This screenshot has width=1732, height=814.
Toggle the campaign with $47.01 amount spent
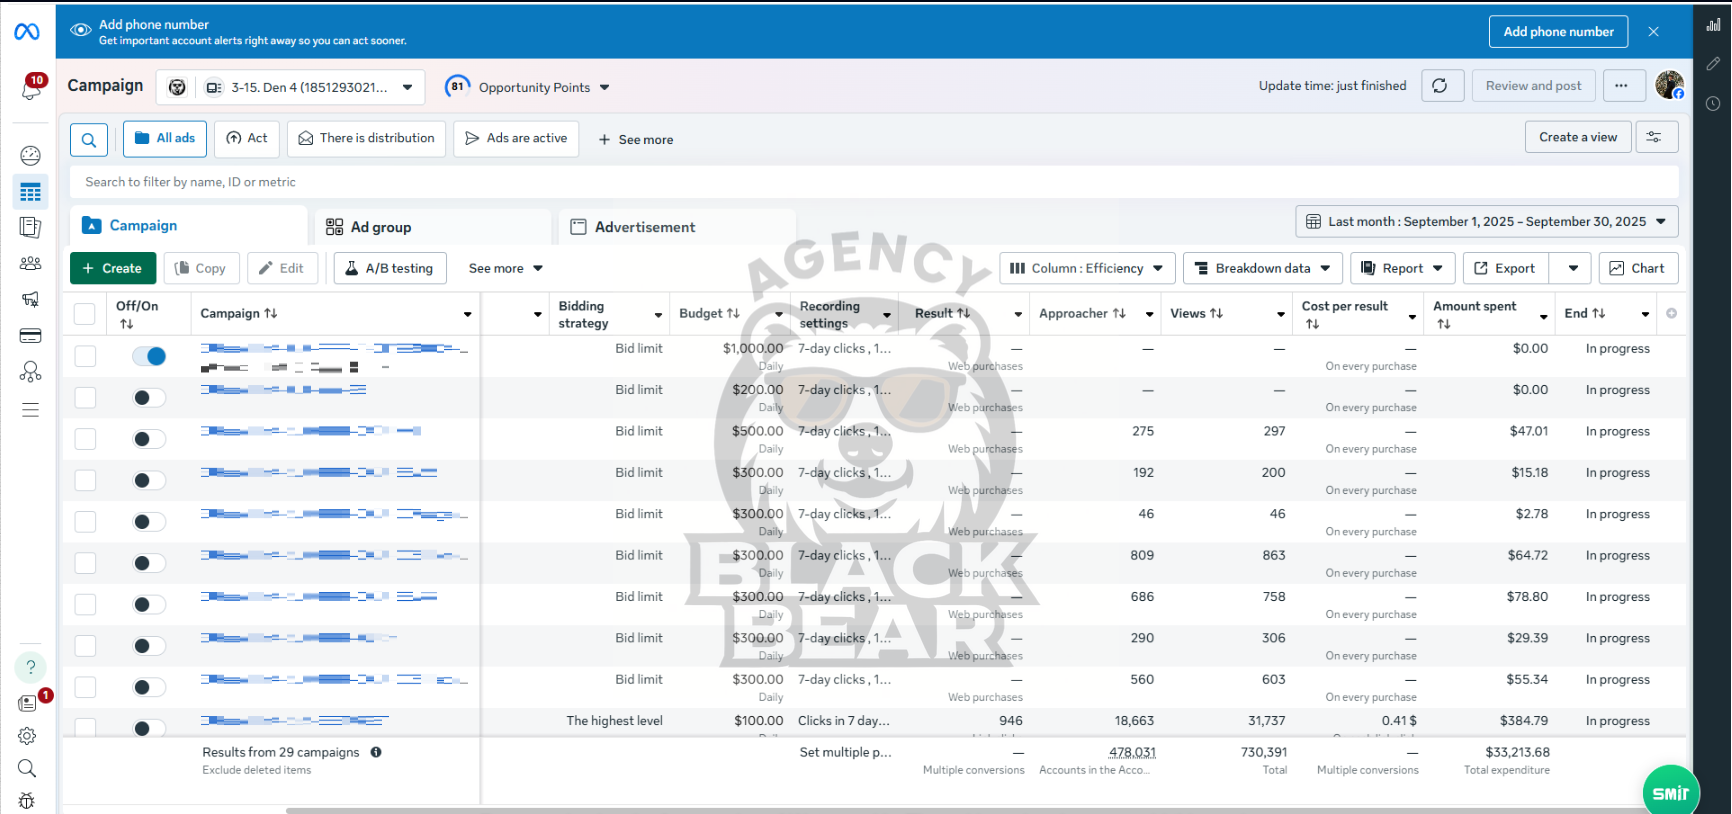(149, 439)
